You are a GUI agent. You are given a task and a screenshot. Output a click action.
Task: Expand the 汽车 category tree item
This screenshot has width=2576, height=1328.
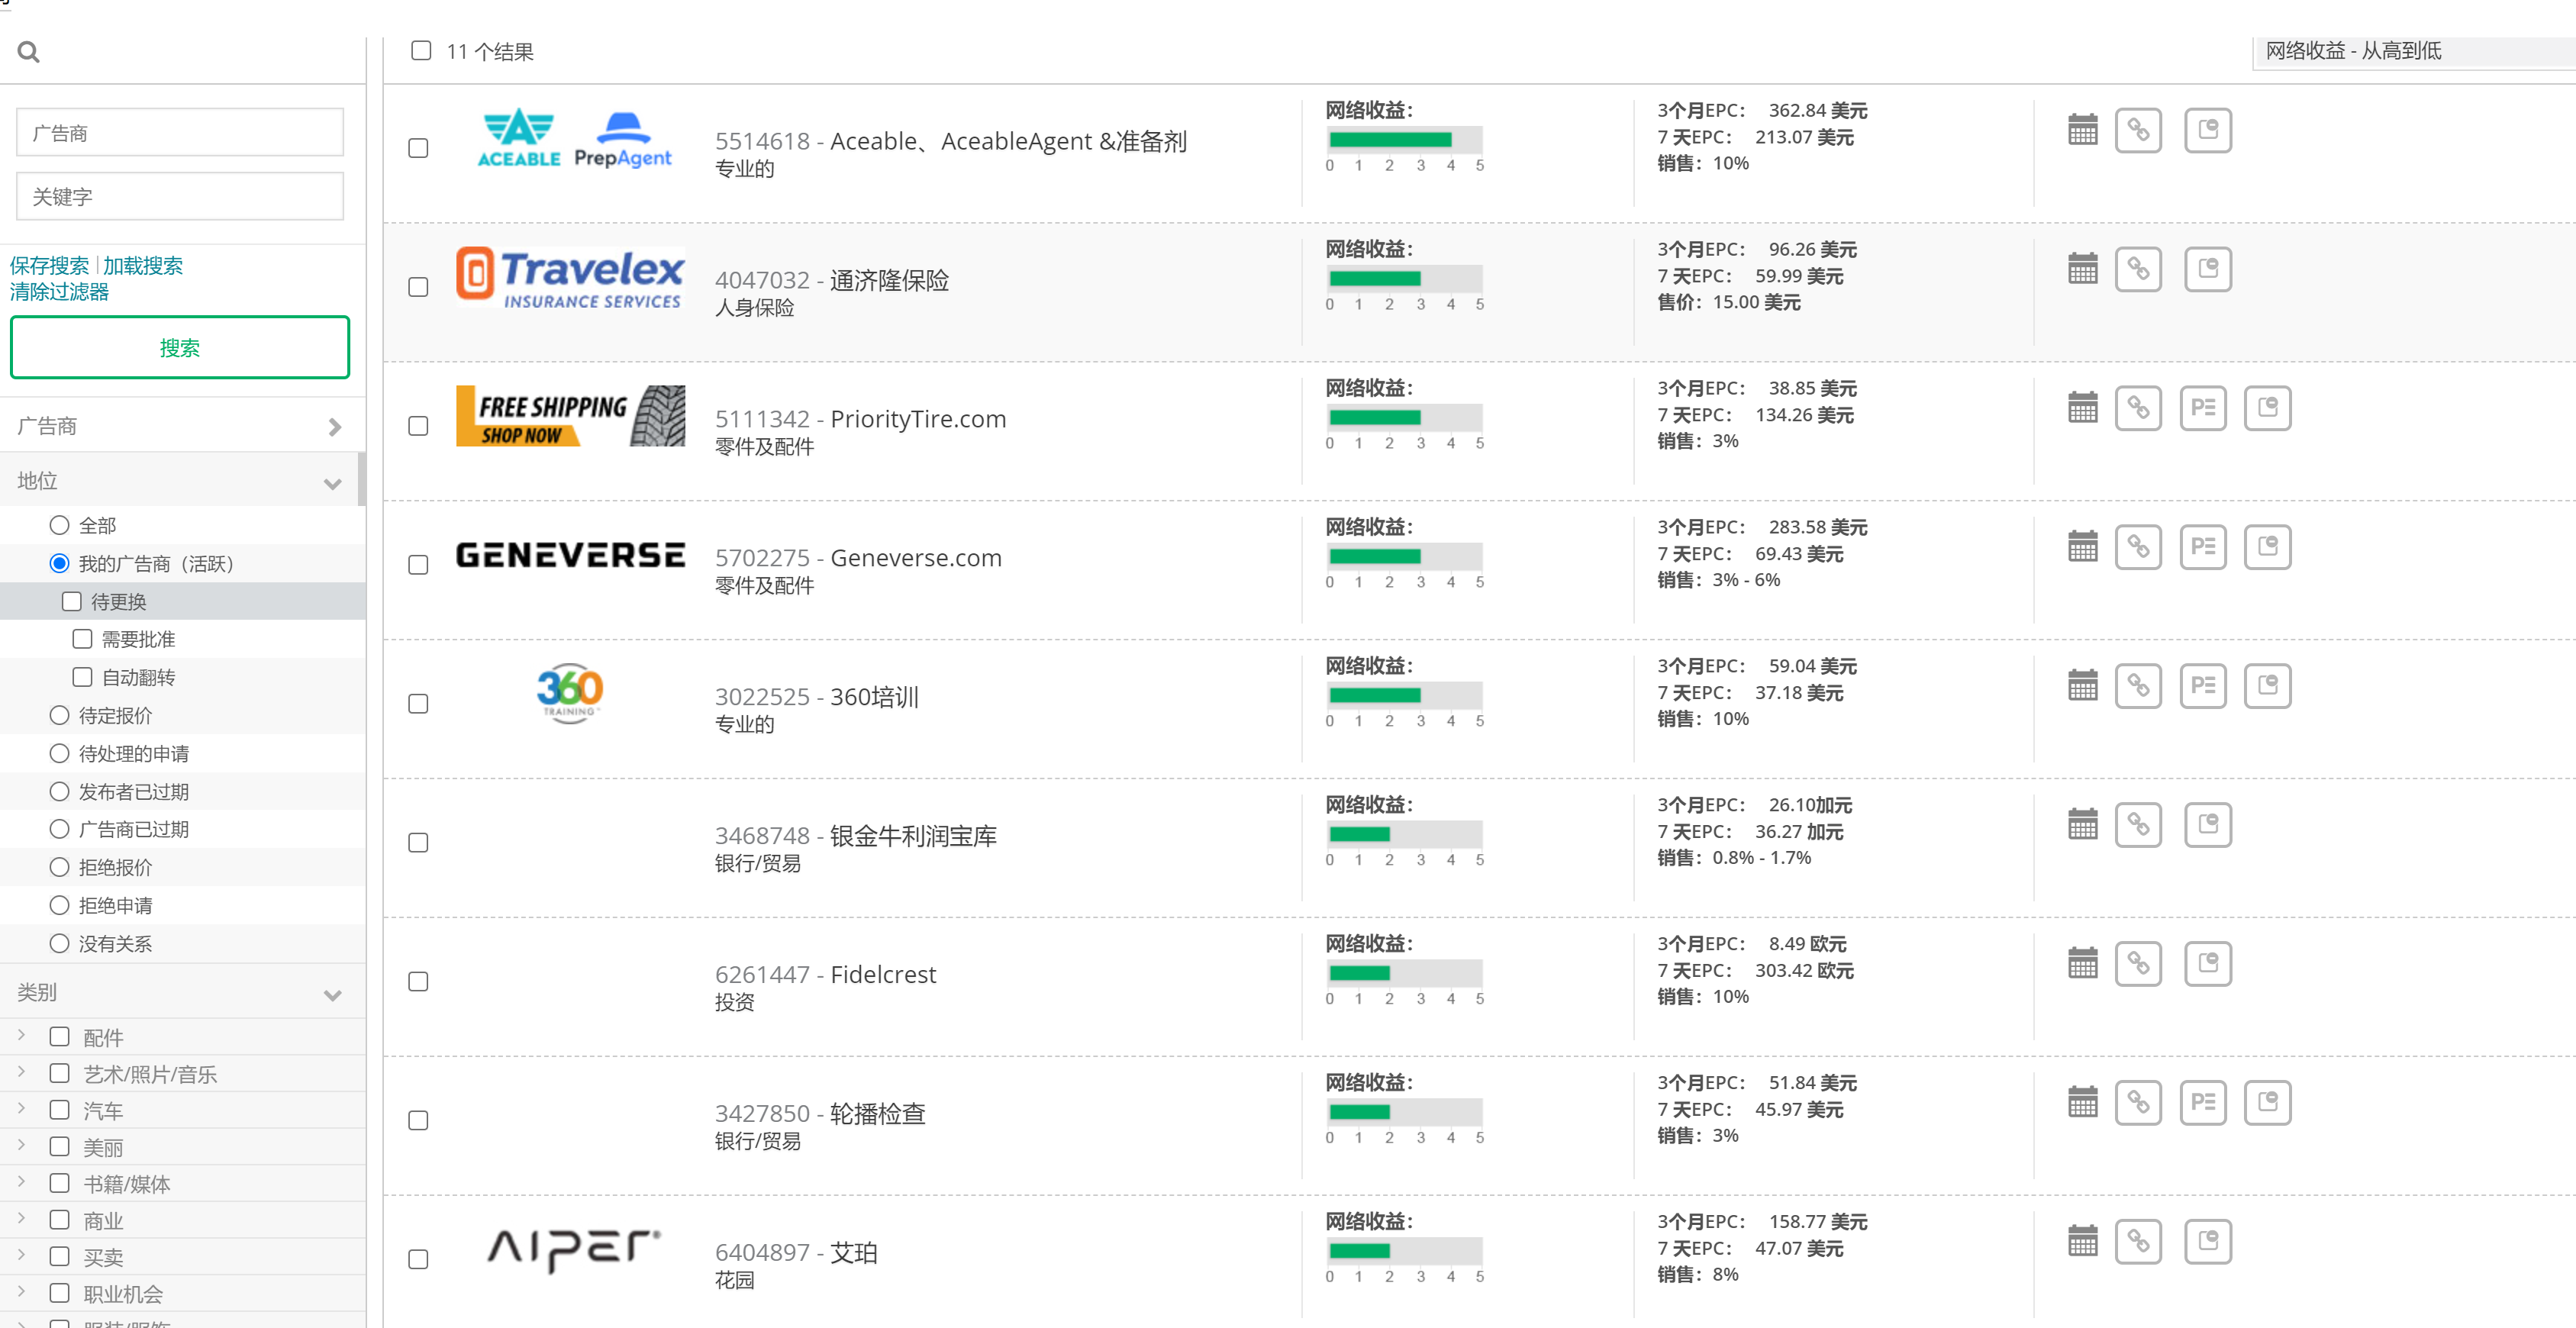pyautogui.click(x=21, y=1109)
